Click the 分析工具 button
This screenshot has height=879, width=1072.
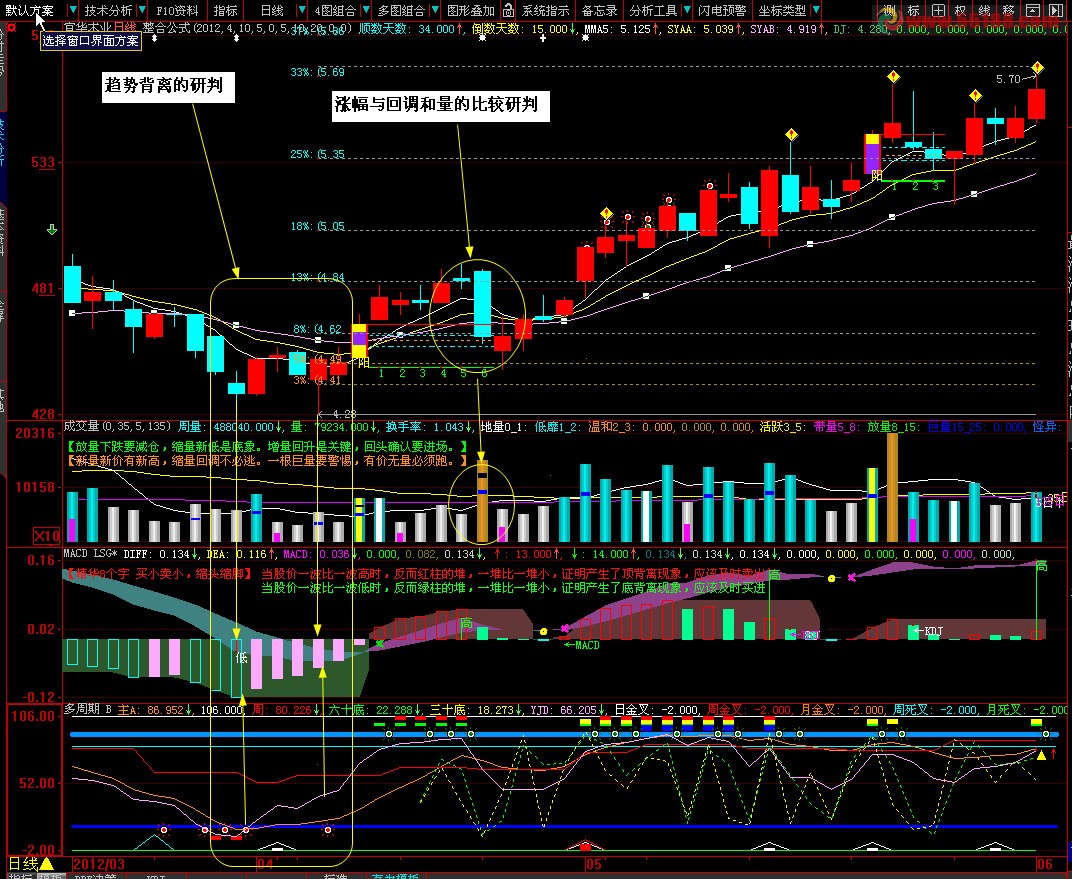click(x=654, y=10)
